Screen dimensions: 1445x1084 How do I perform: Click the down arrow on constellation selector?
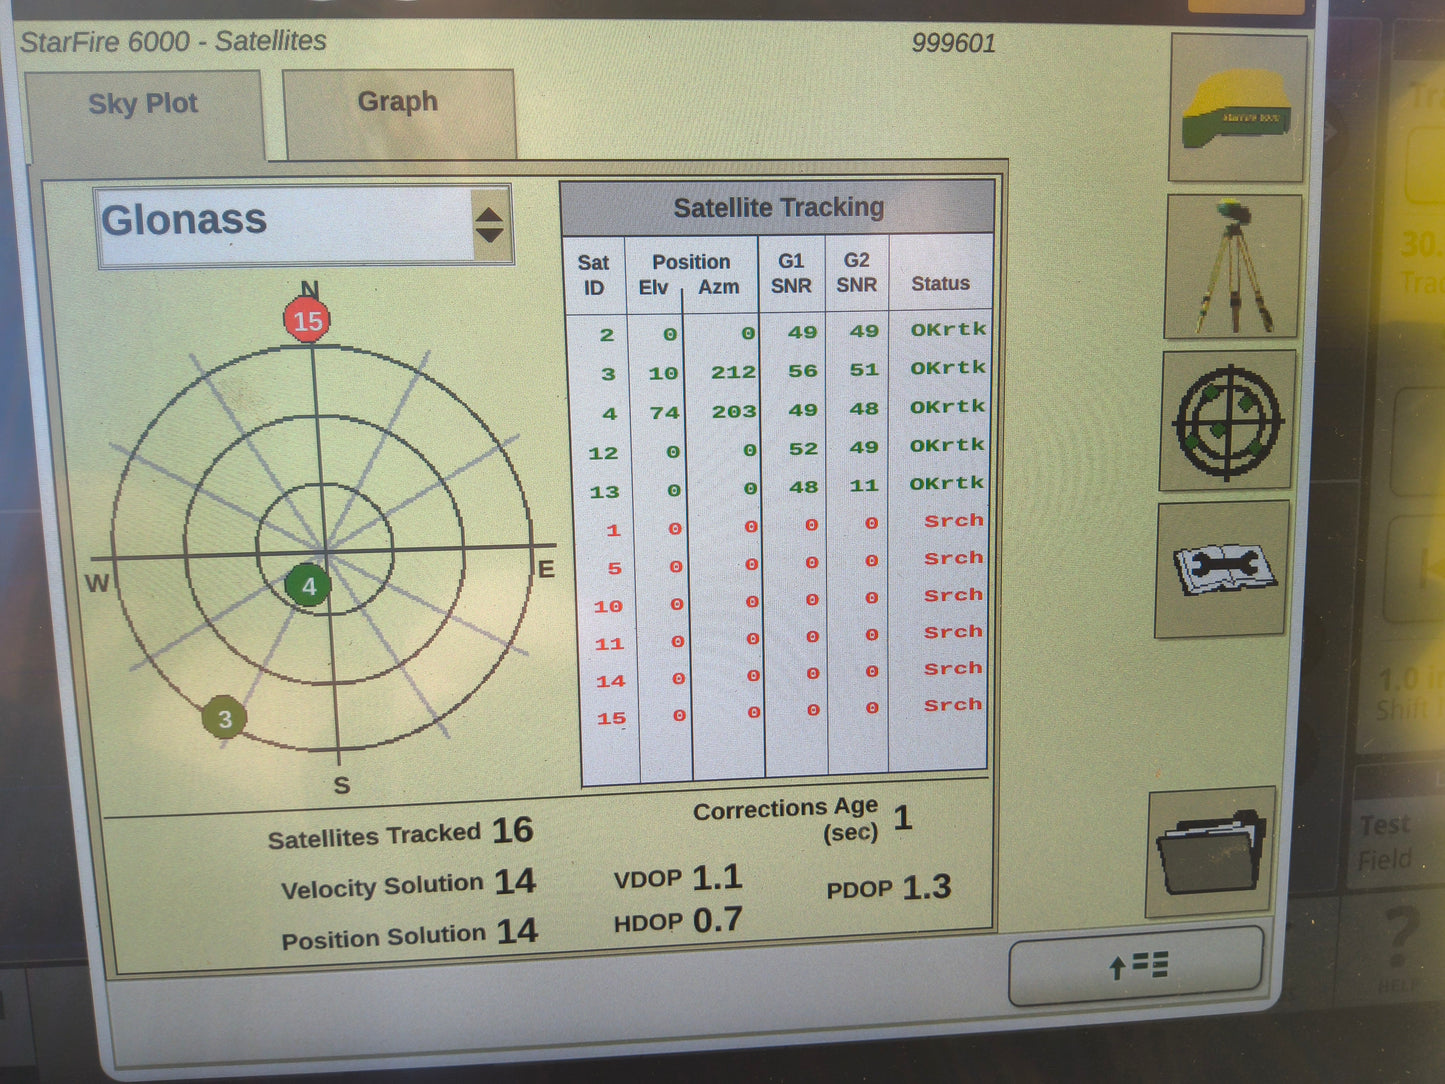point(490,232)
